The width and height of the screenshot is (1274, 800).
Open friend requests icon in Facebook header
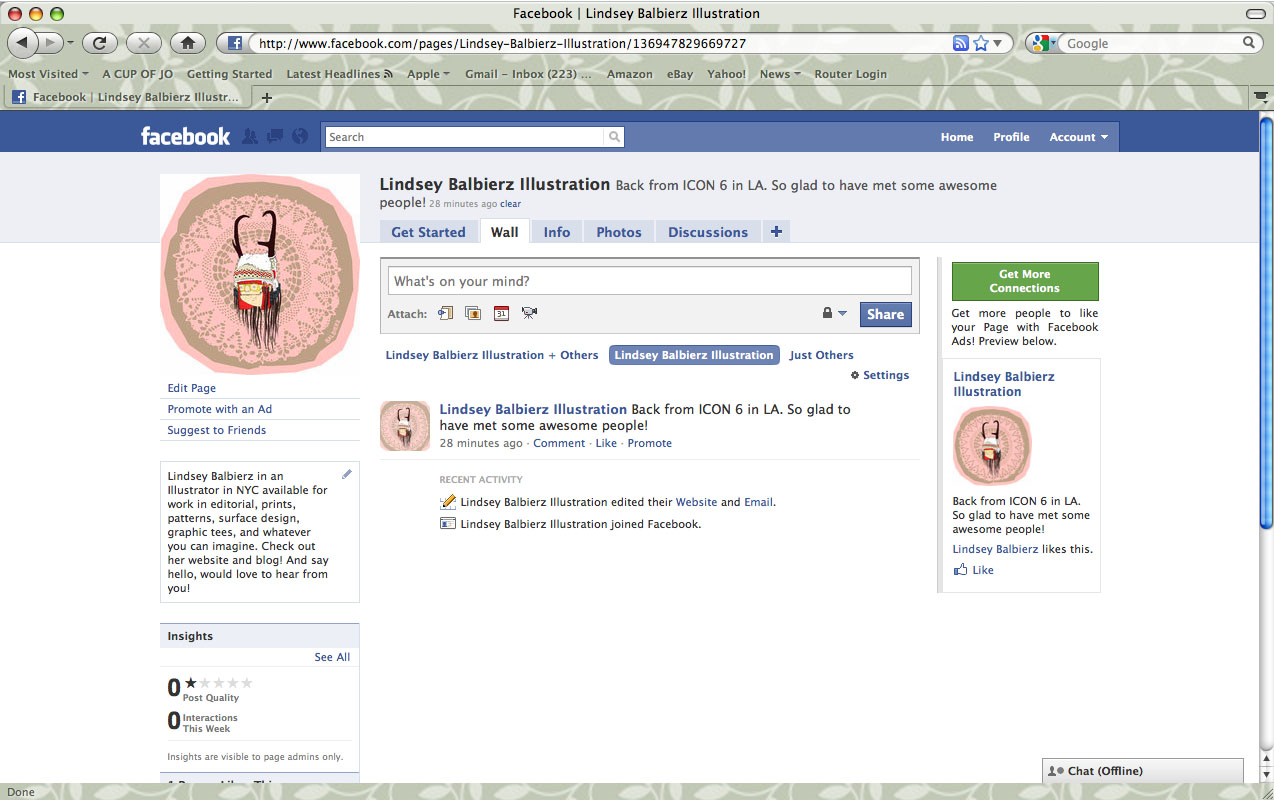250,136
